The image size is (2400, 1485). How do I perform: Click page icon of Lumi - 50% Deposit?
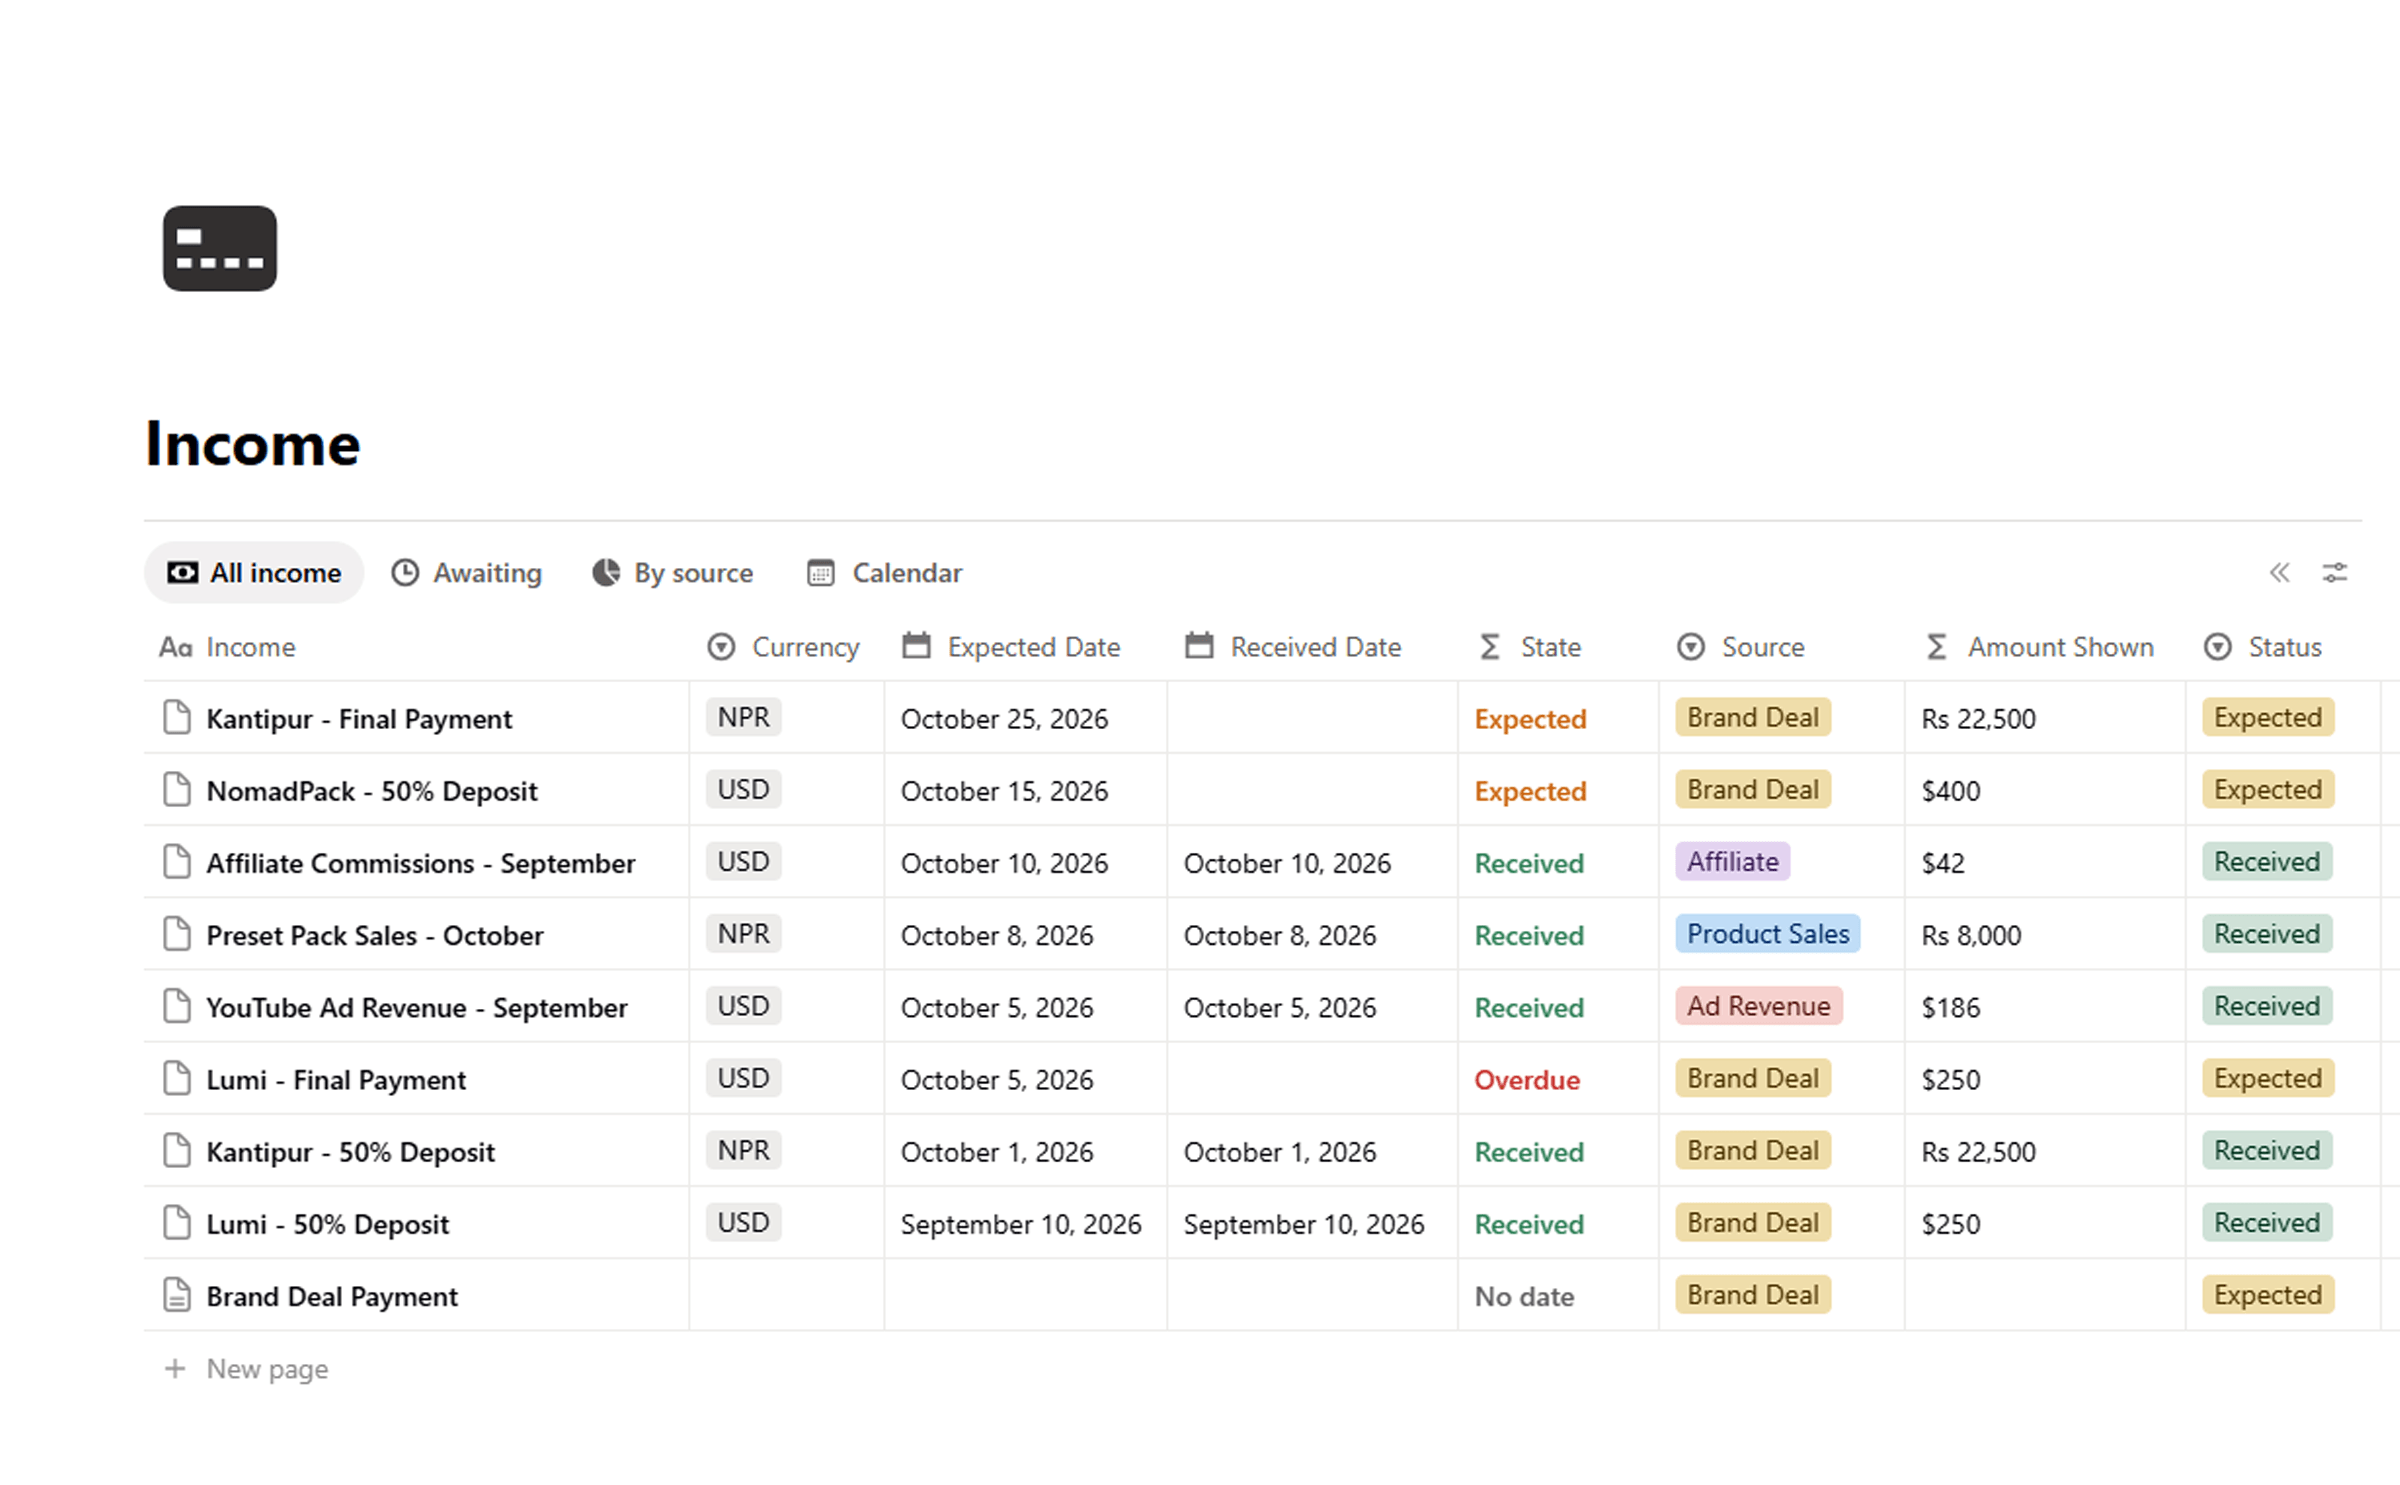point(177,1222)
